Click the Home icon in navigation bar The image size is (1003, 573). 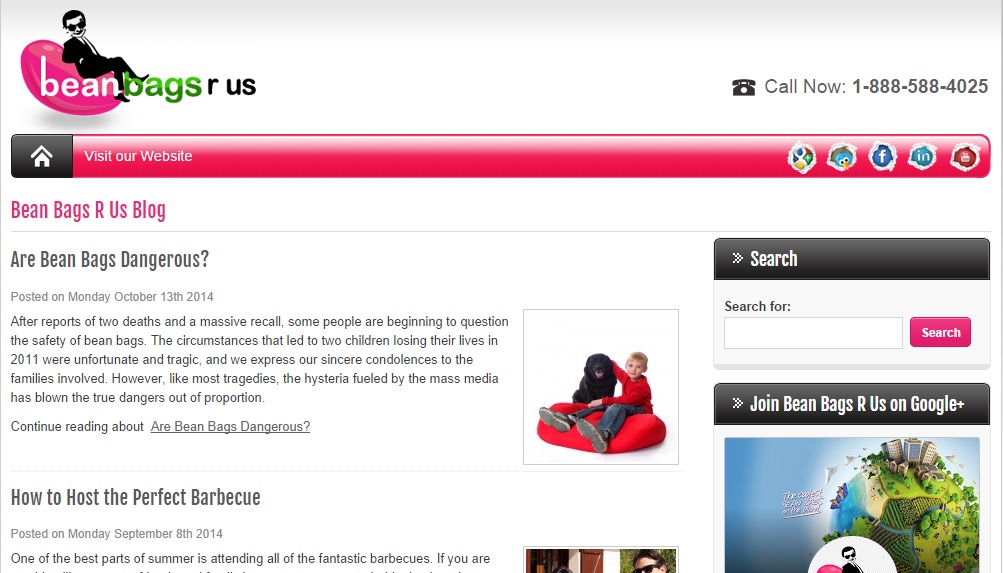[42, 156]
